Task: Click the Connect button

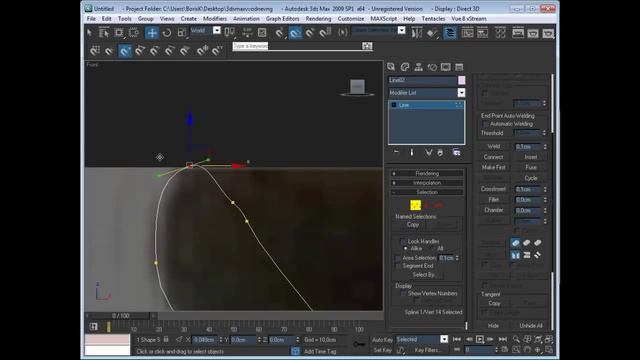Action: pyautogui.click(x=493, y=157)
